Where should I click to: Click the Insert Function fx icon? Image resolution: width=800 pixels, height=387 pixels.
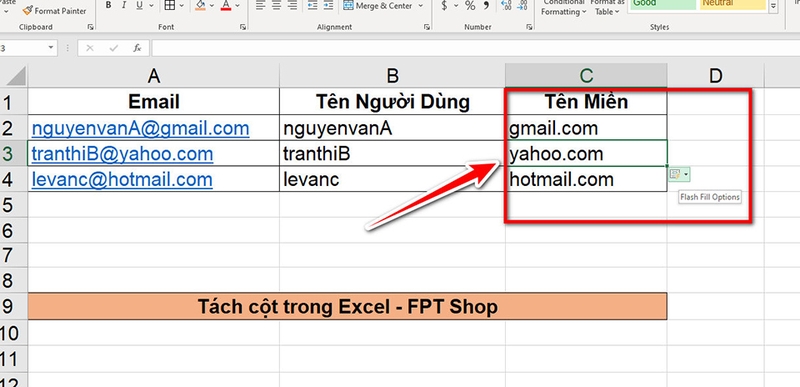click(137, 48)
